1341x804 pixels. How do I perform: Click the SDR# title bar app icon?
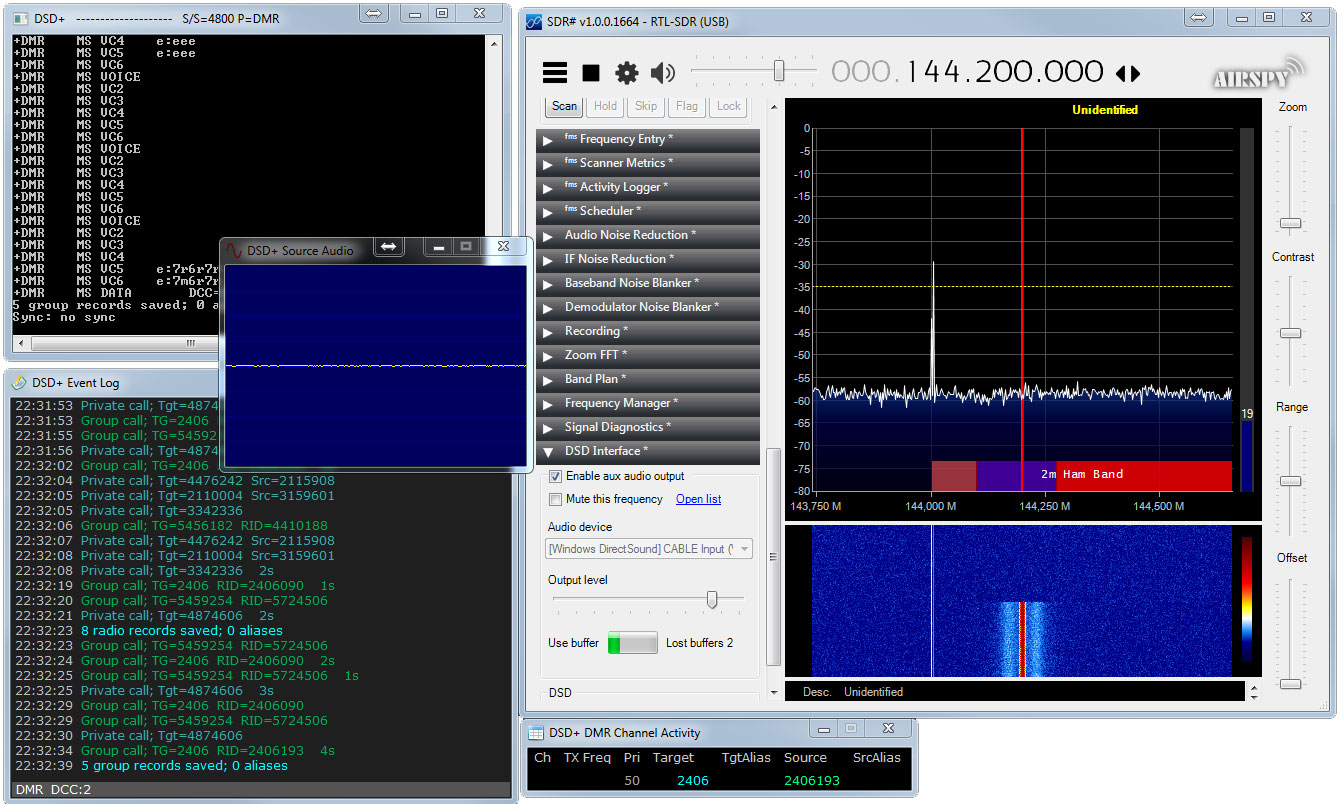click(534, 21)
